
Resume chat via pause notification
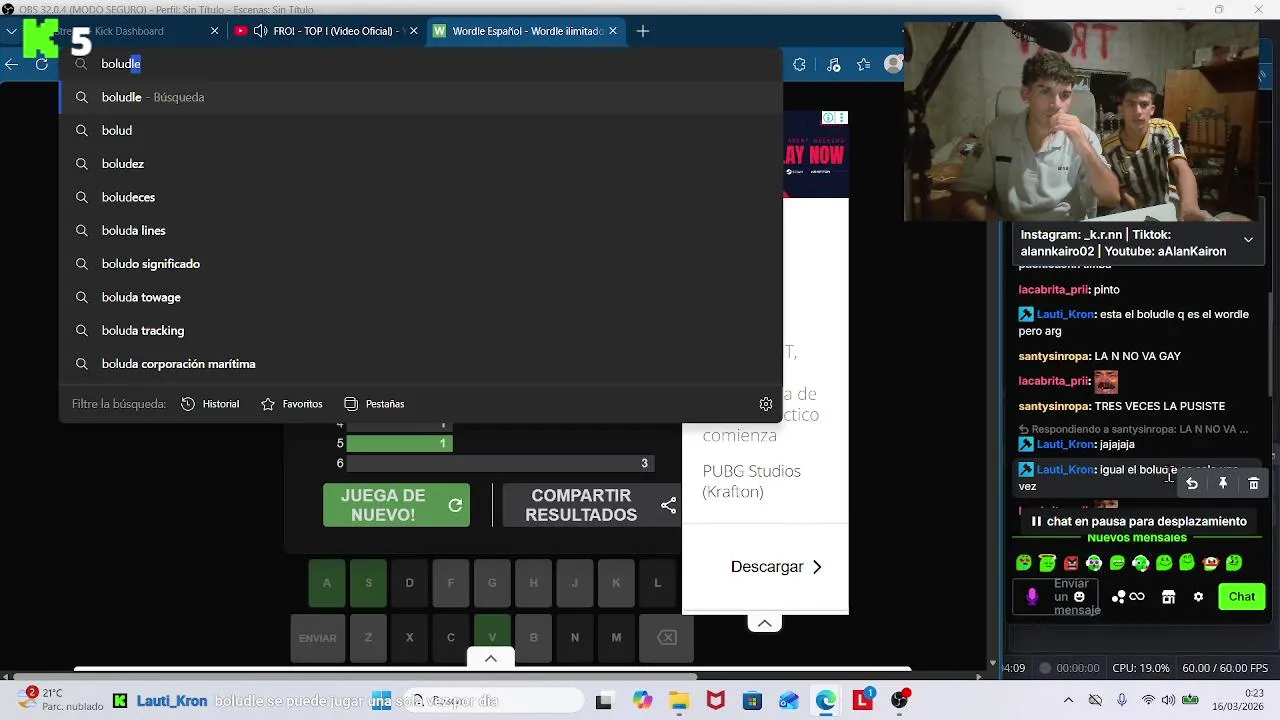point(1138,521)
